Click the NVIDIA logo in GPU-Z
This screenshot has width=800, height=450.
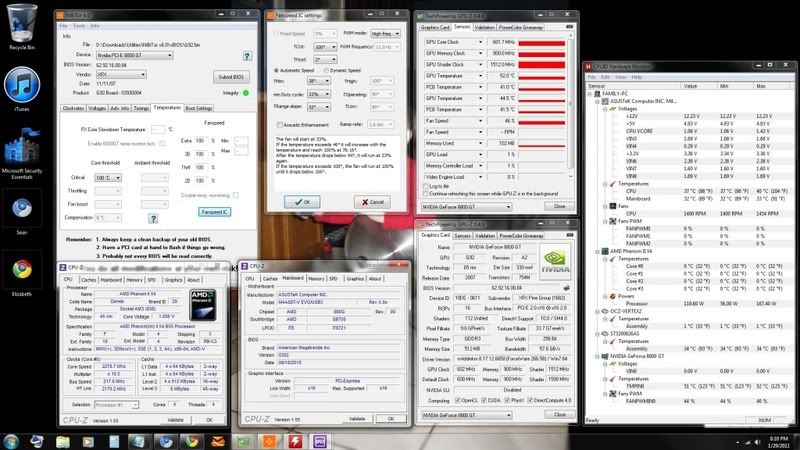click(x=555, y=262)
